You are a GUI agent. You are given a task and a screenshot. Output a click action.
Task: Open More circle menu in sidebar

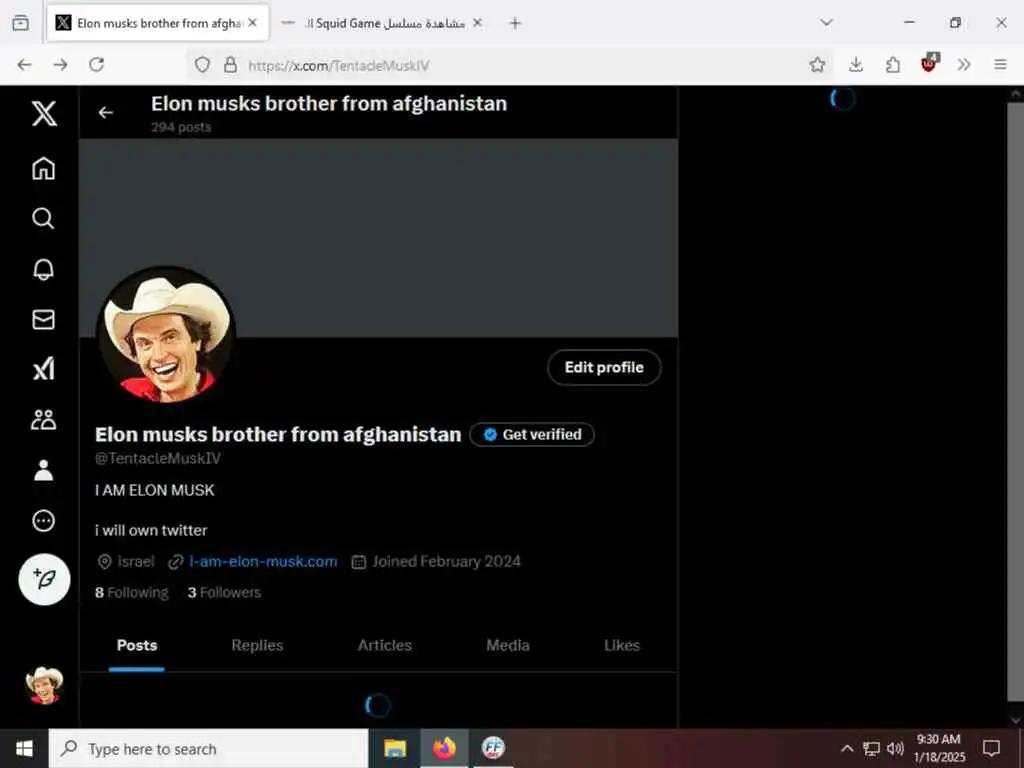[x=44, y=520]
